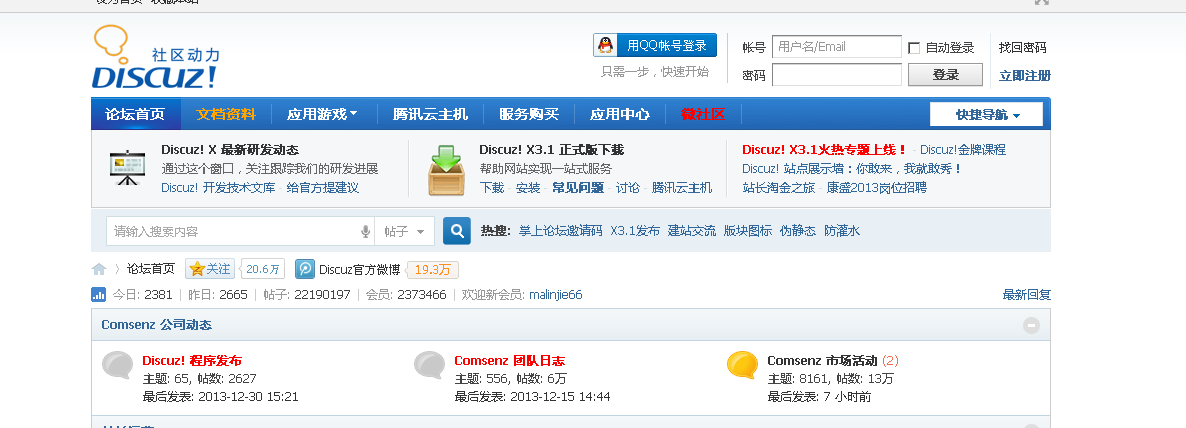Open the 论坛首页 nav tab
The height and width of the screenshot is (428, 1186).
135,114
